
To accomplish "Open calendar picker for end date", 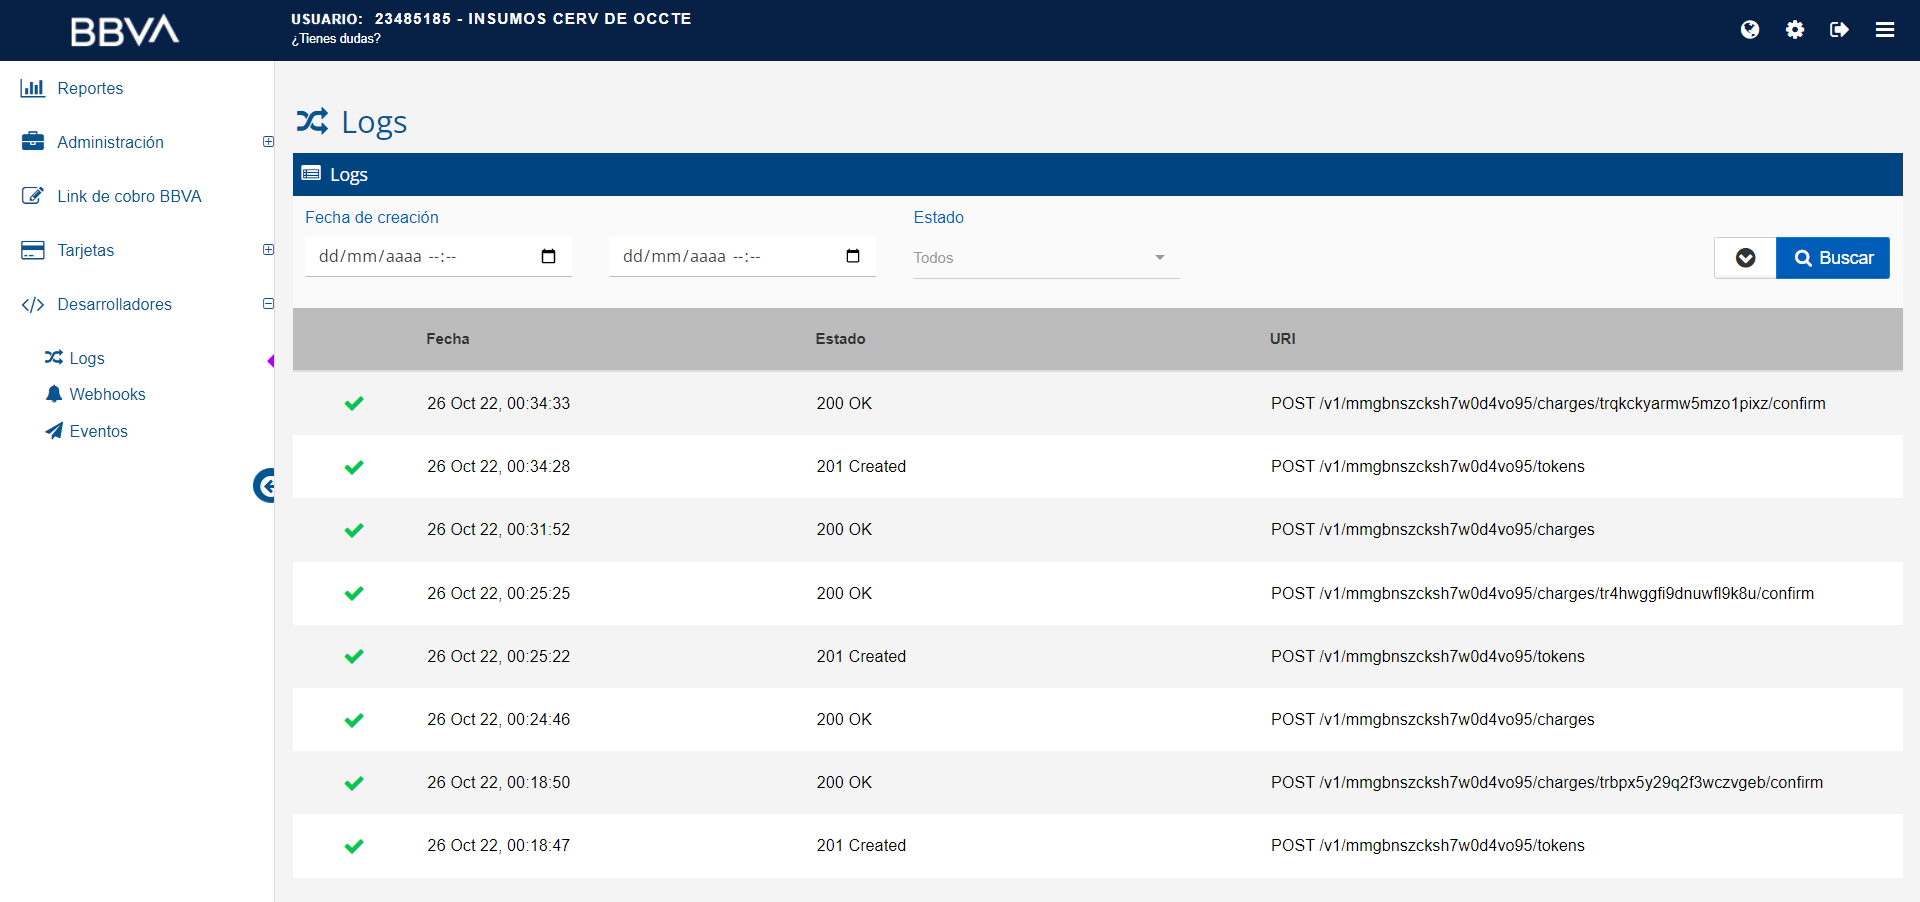I will (x=853, y=256).
